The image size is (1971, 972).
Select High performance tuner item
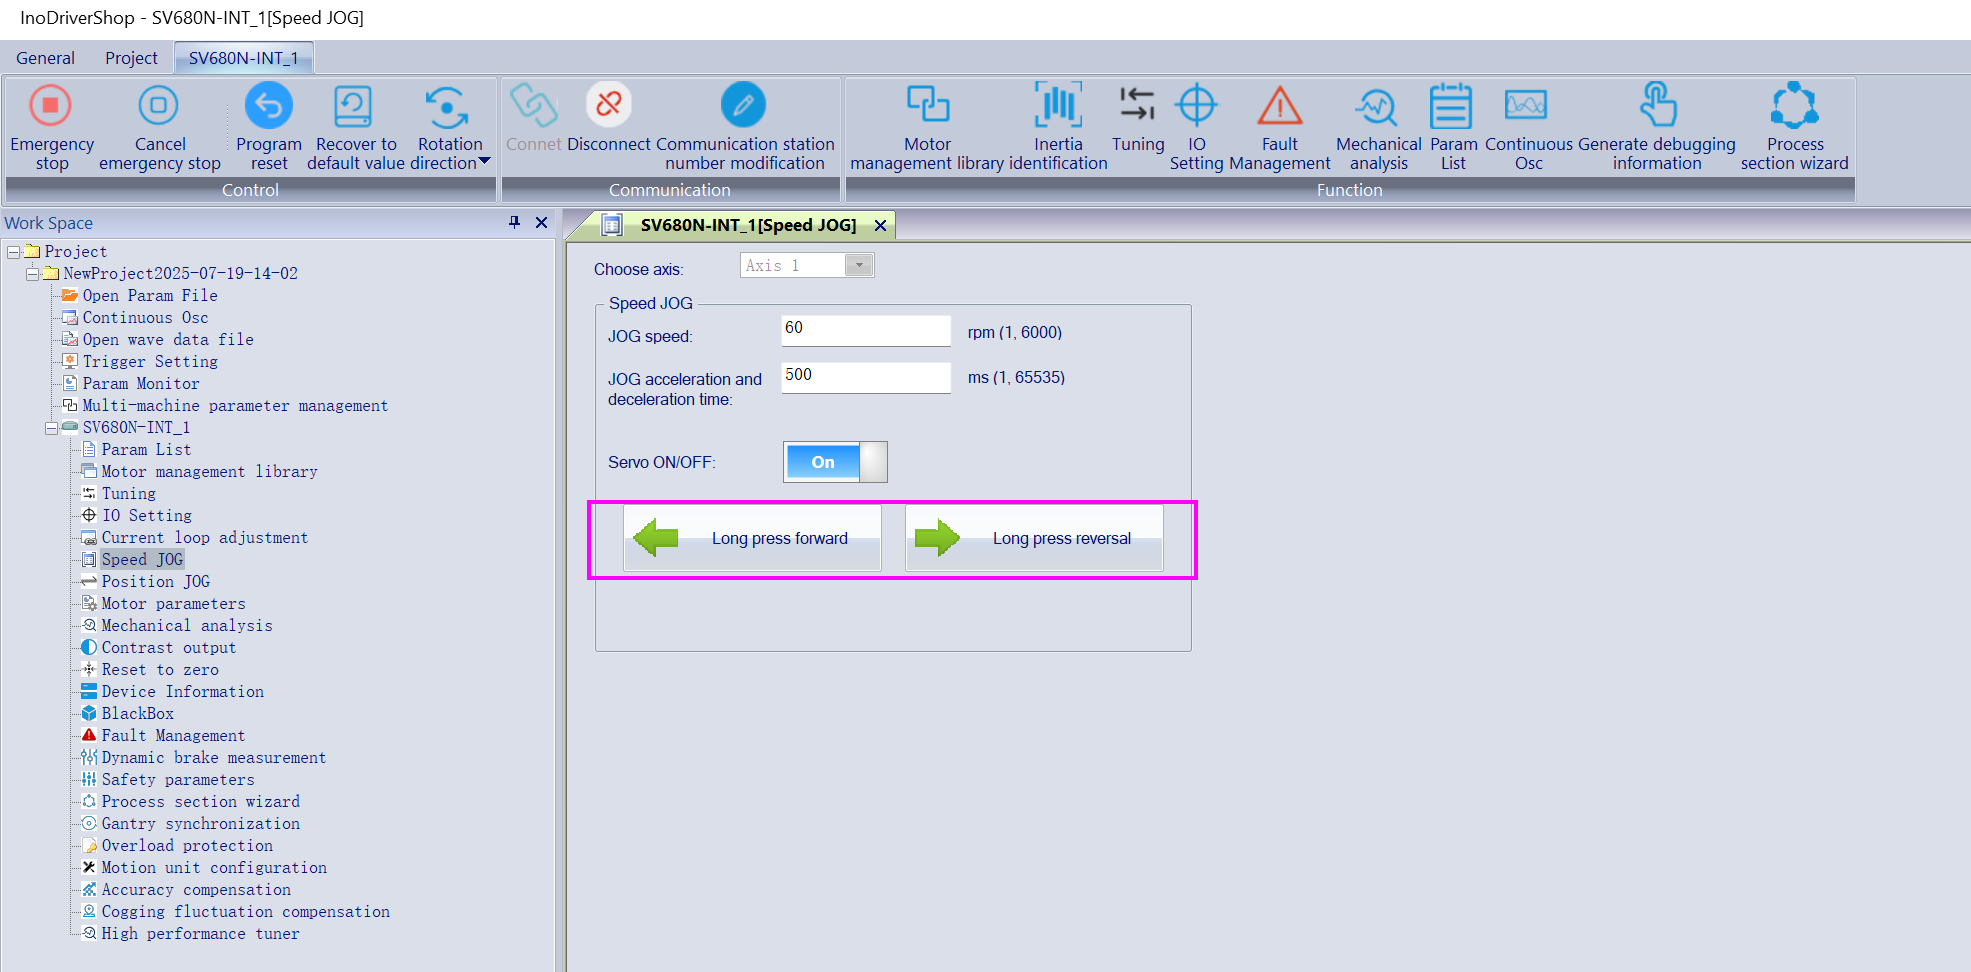pos(201,934)
